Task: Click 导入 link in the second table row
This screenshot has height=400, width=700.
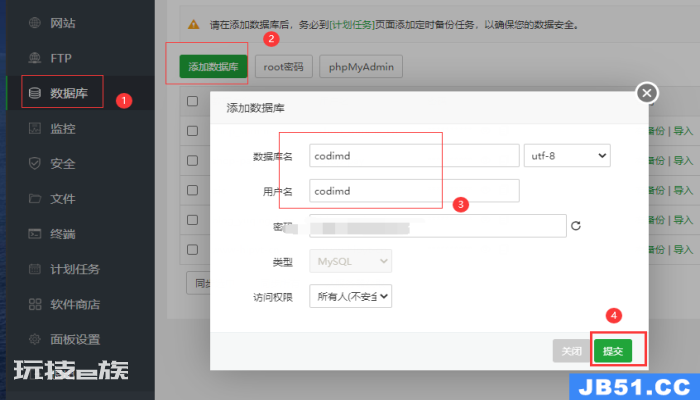Action: point(683,160)
